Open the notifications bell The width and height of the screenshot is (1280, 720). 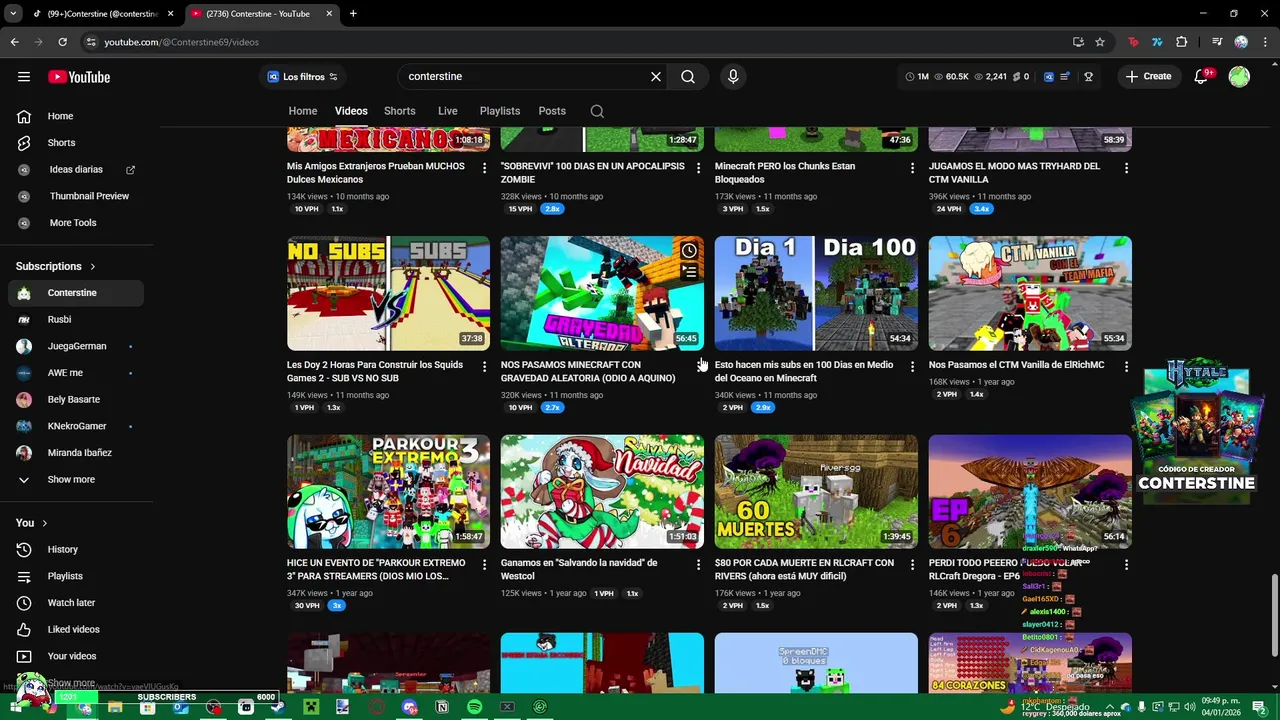pyautogui.click(x=1202, y=77)
